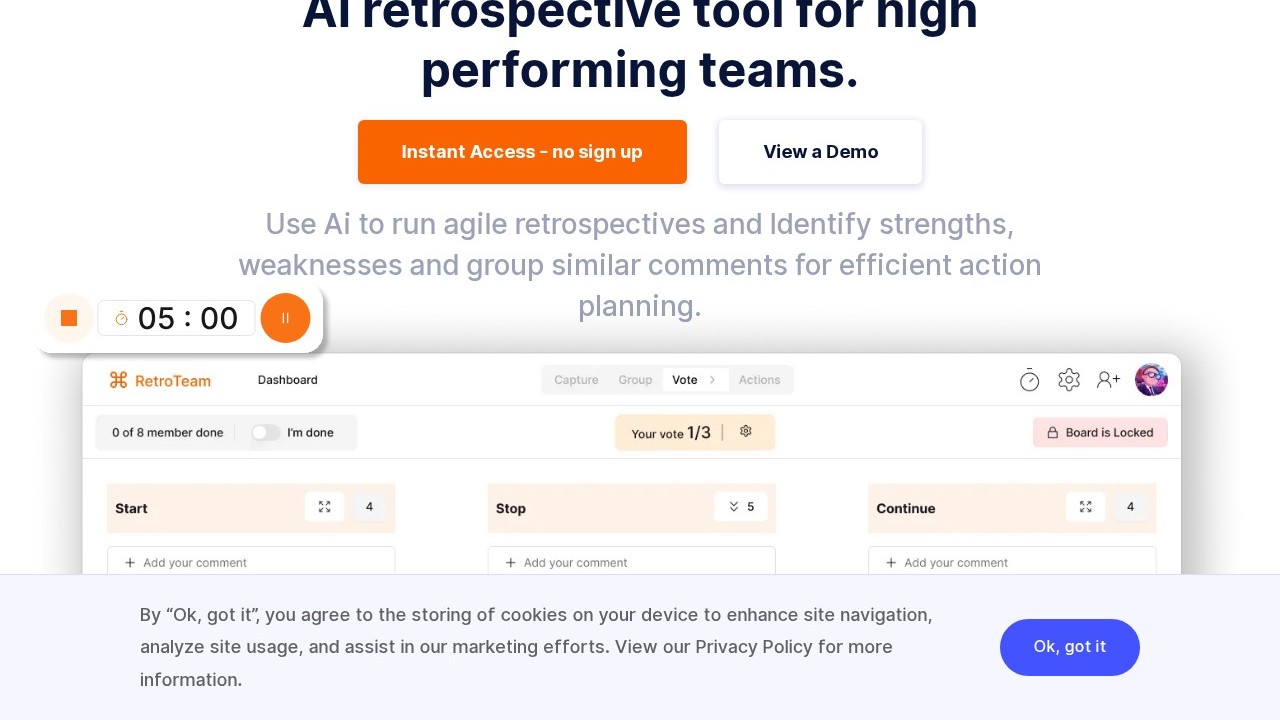Click the chevron next to the Vote step
This screenshot has width=1280, height=720.
coord(713,380)
